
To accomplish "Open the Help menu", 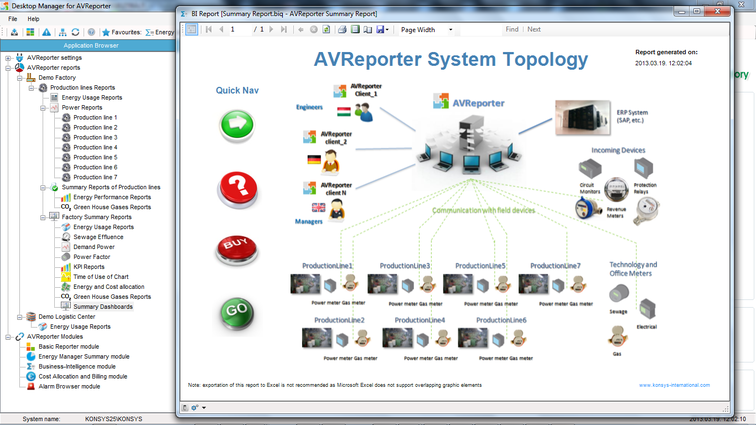I will 33,19.
